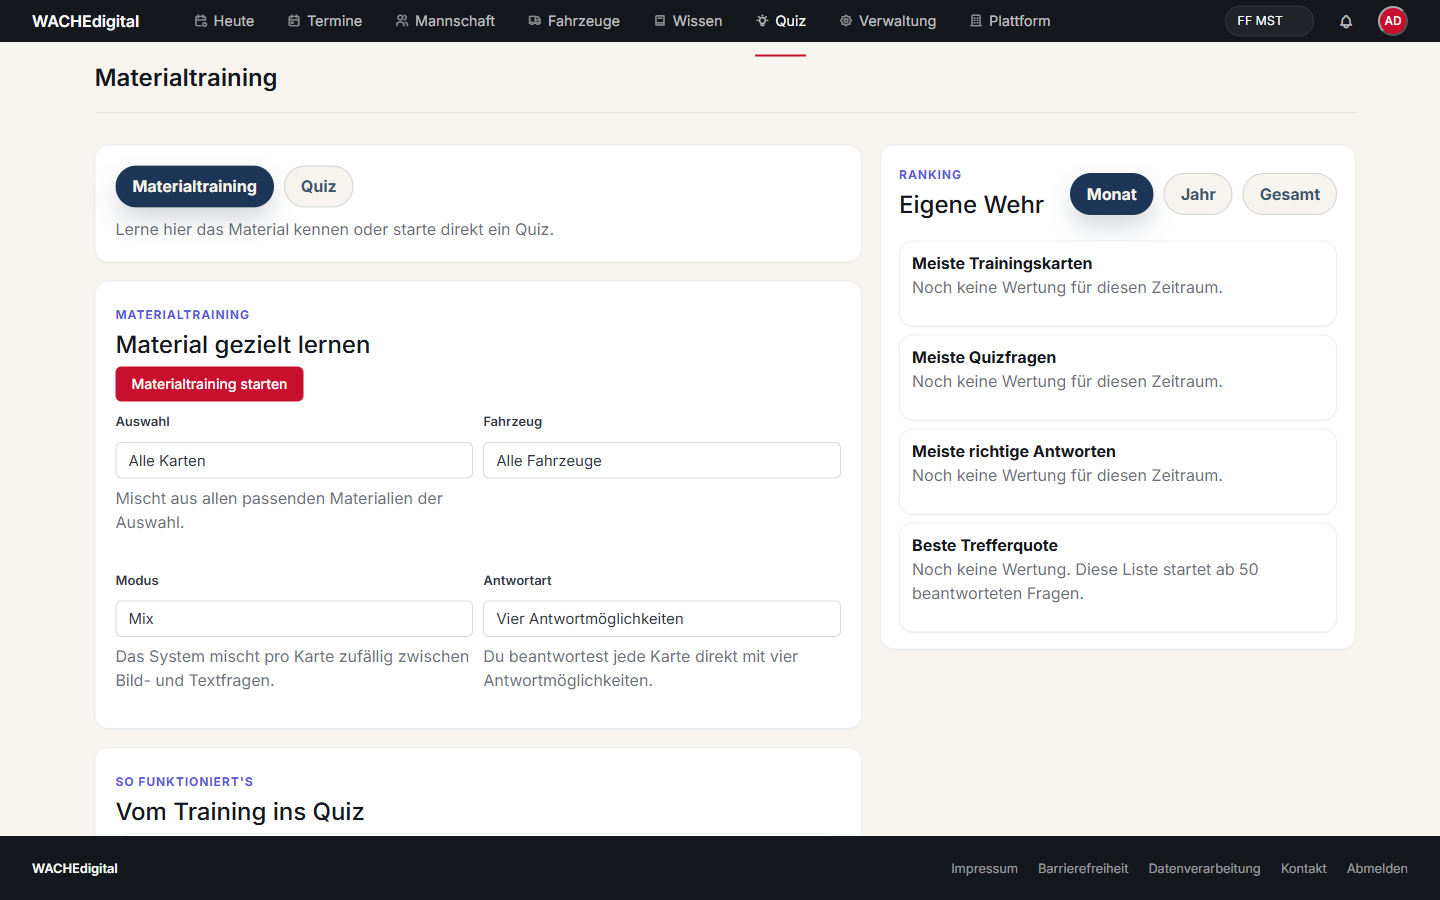
Task: Click the Vom Training ins Quiz heading
Action: (x=240, y=812)
